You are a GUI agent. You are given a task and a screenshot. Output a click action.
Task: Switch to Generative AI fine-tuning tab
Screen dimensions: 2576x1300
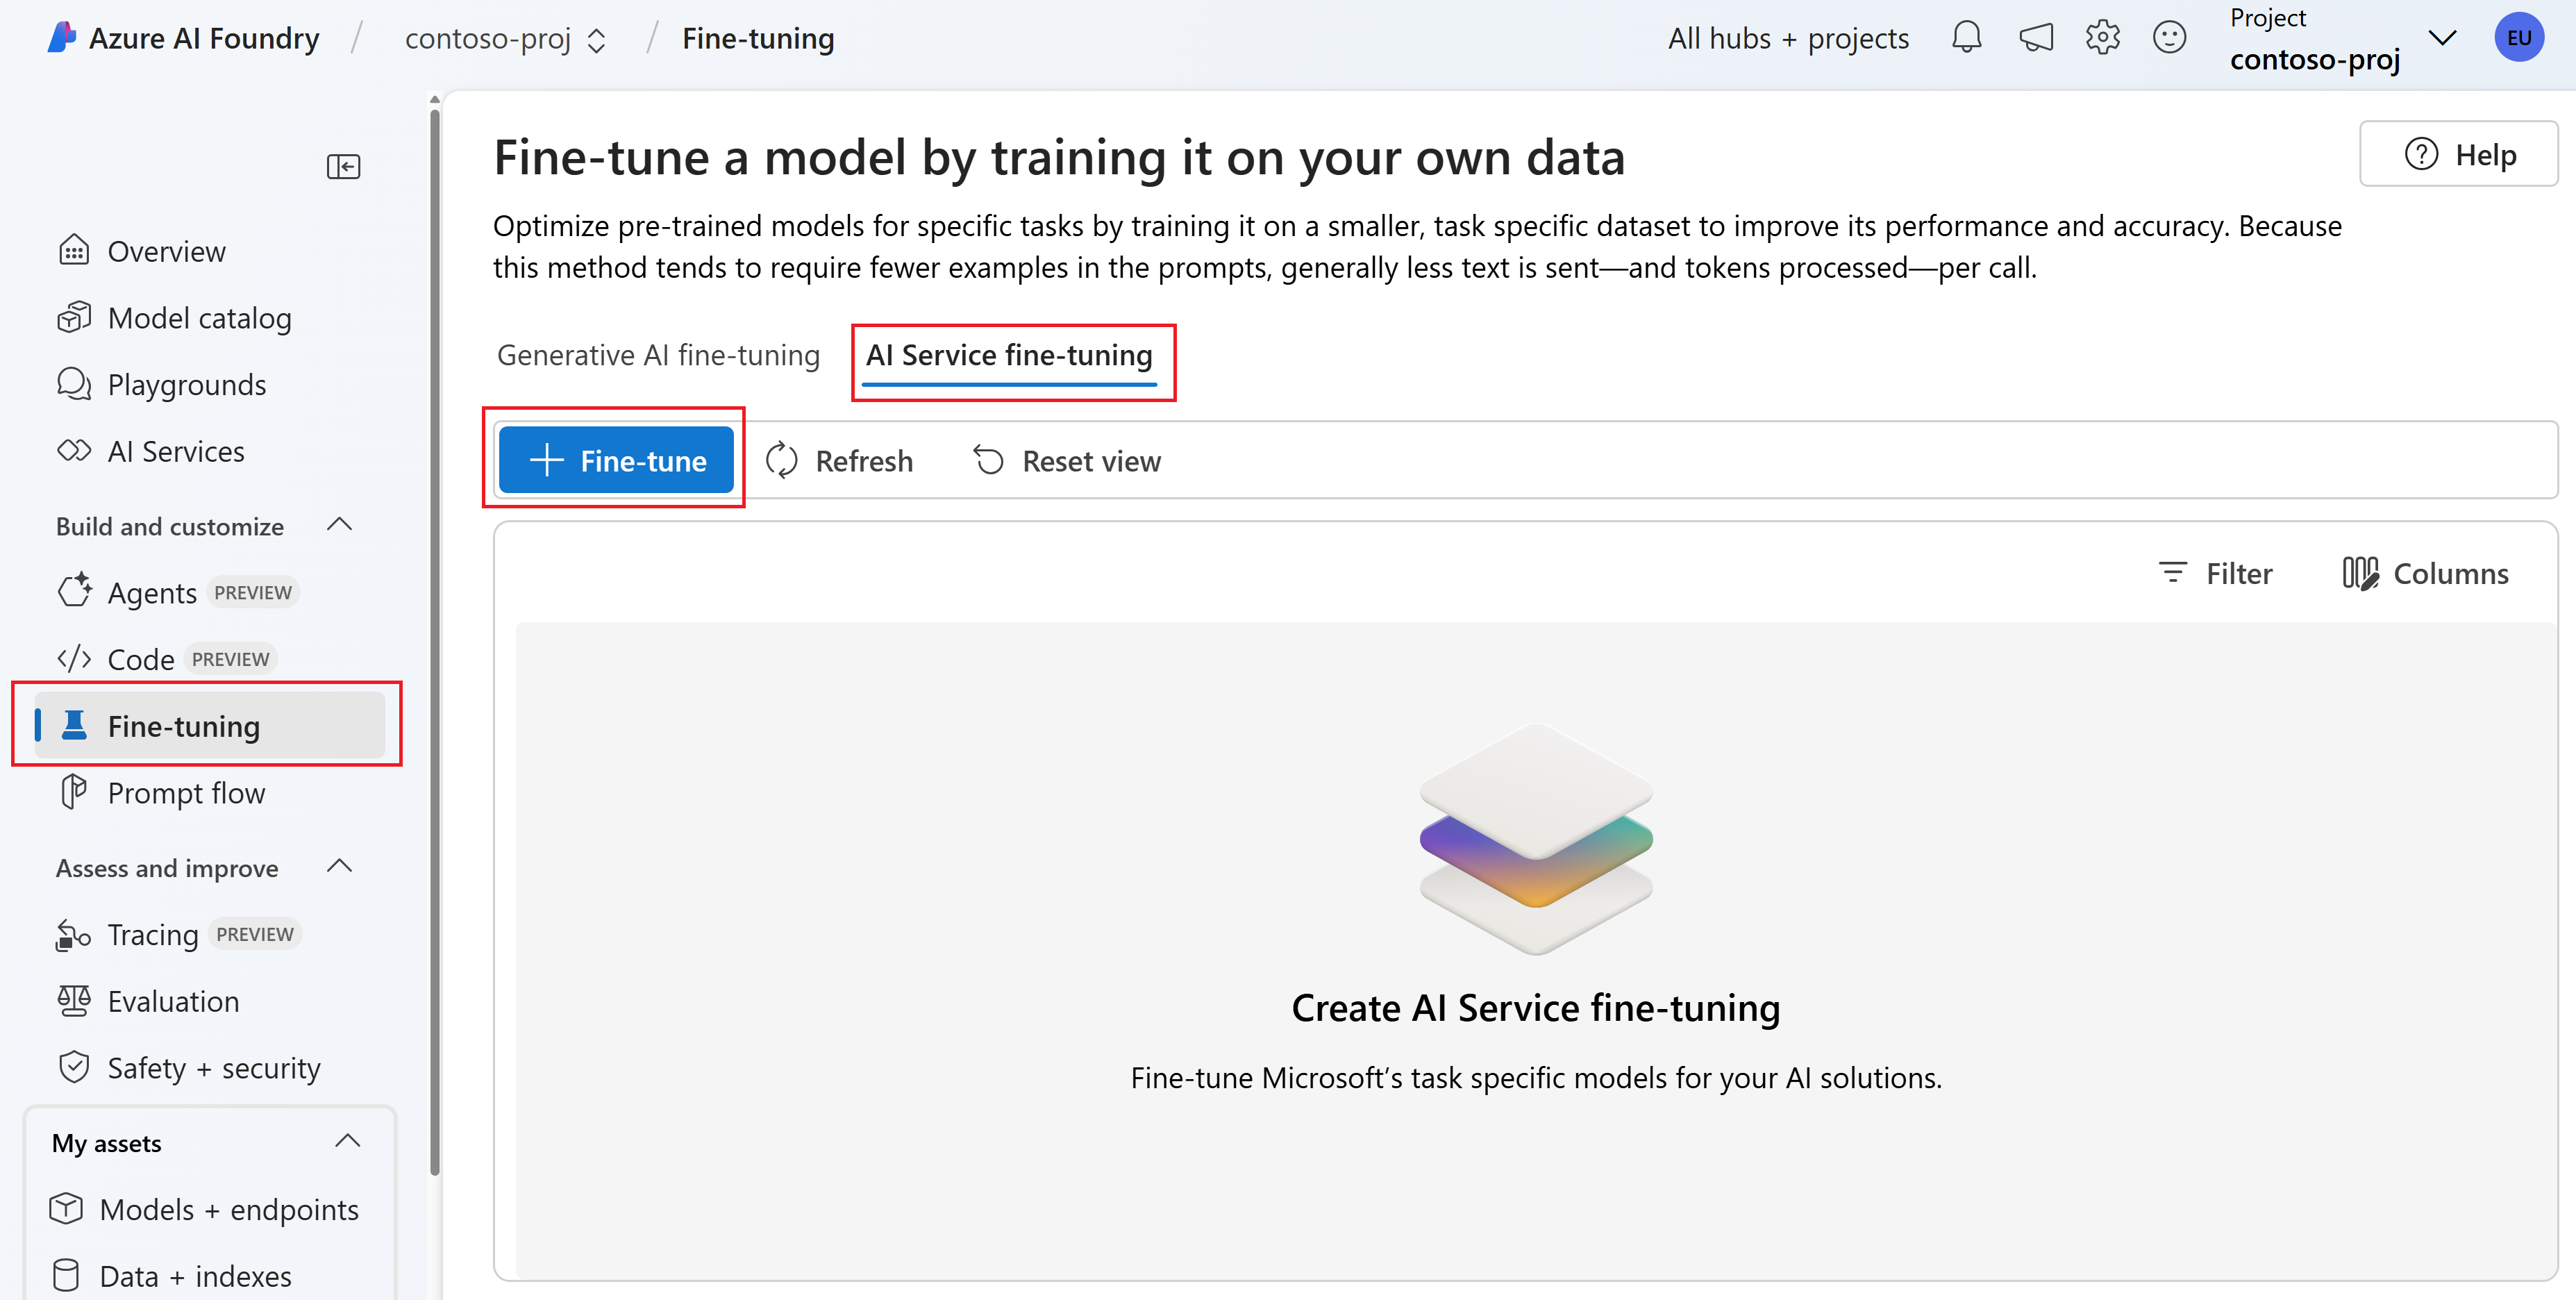tap(658, 355)
